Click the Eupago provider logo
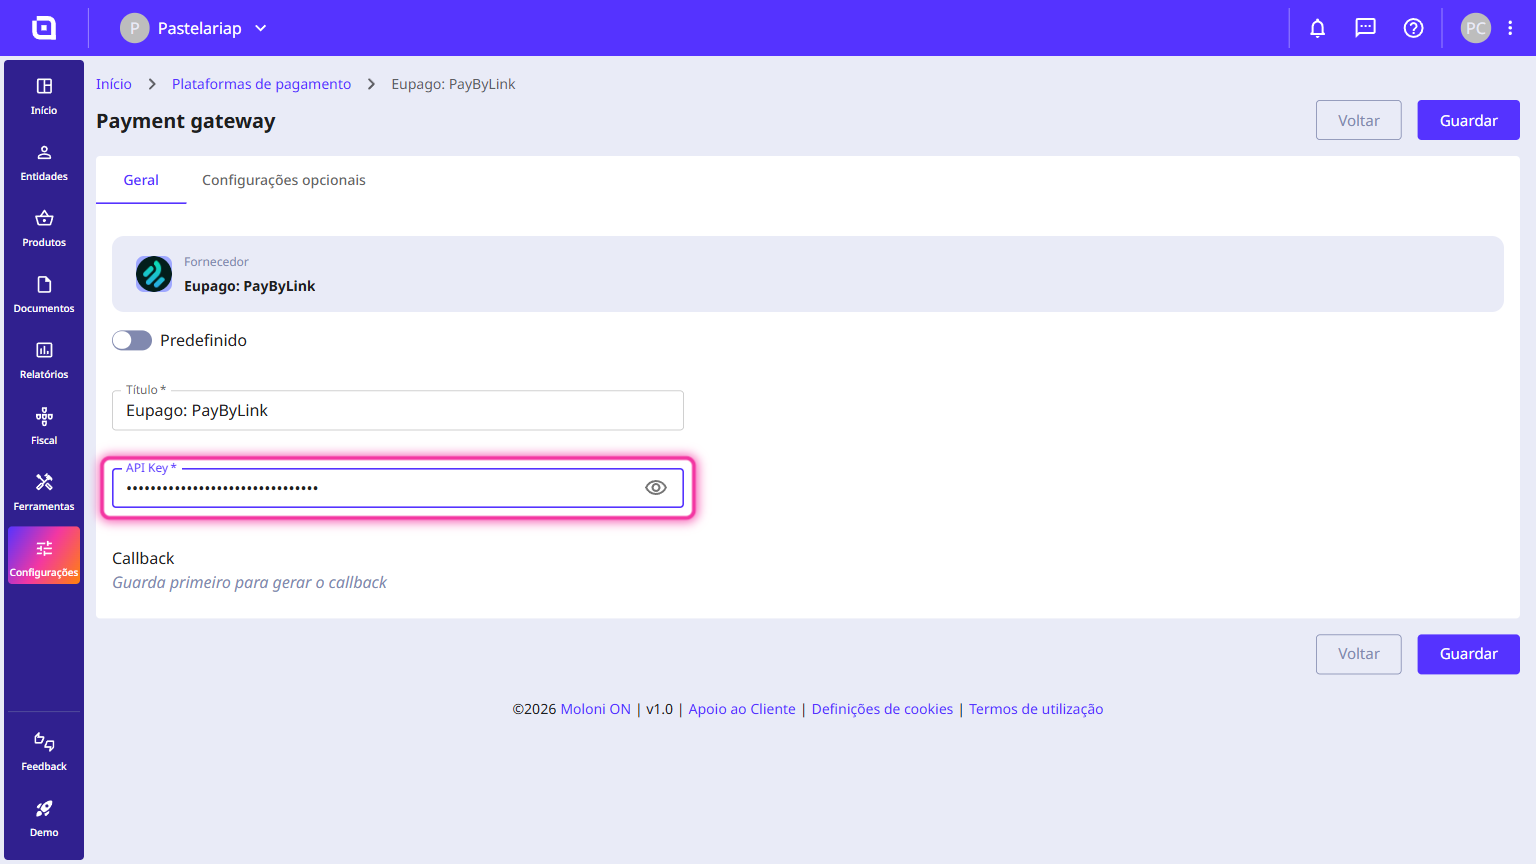The image size is (1536, 864). click(x=154, y=274)
